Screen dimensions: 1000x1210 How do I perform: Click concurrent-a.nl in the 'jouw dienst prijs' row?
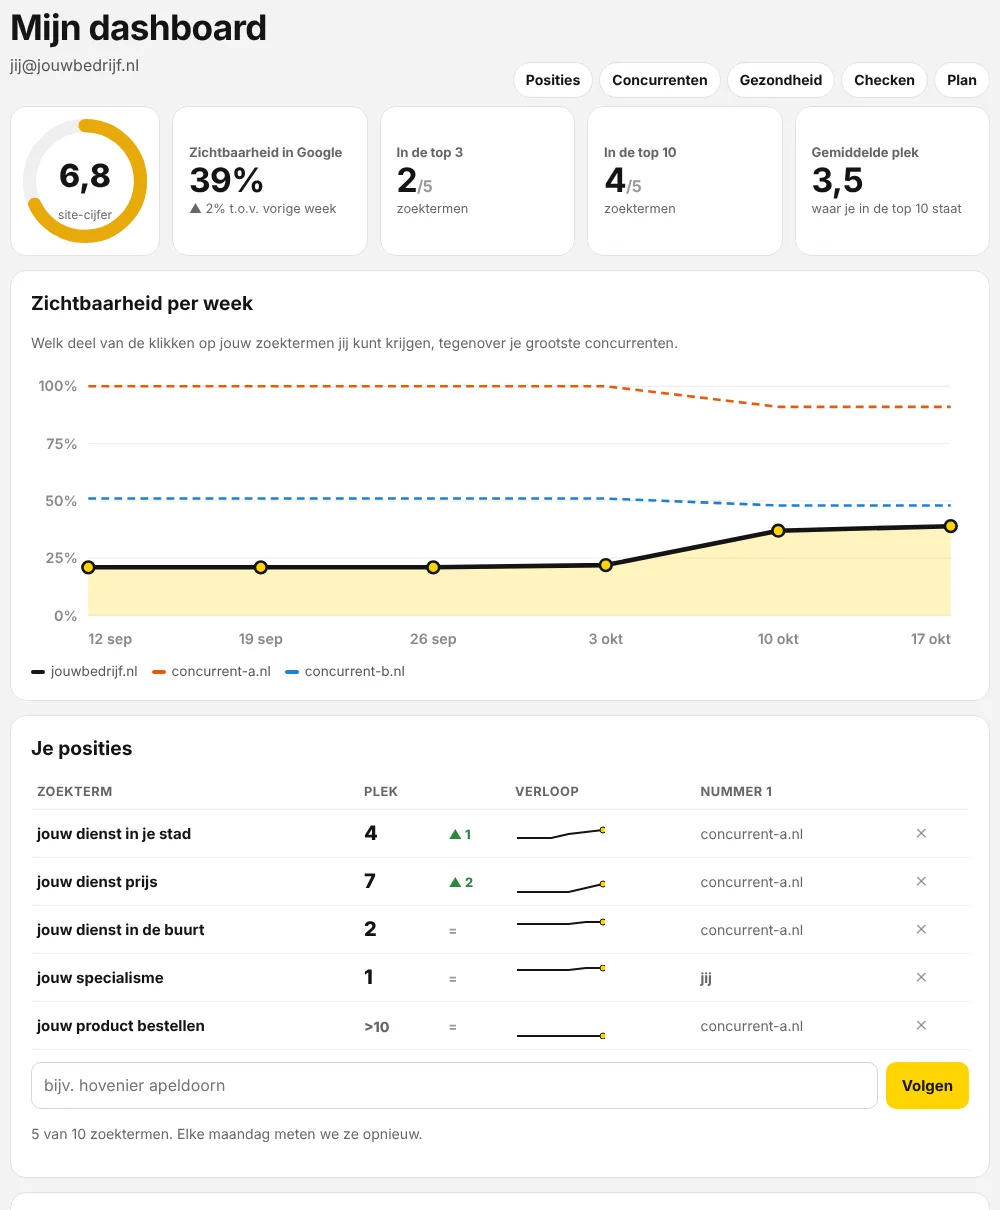tap(752, 882)
